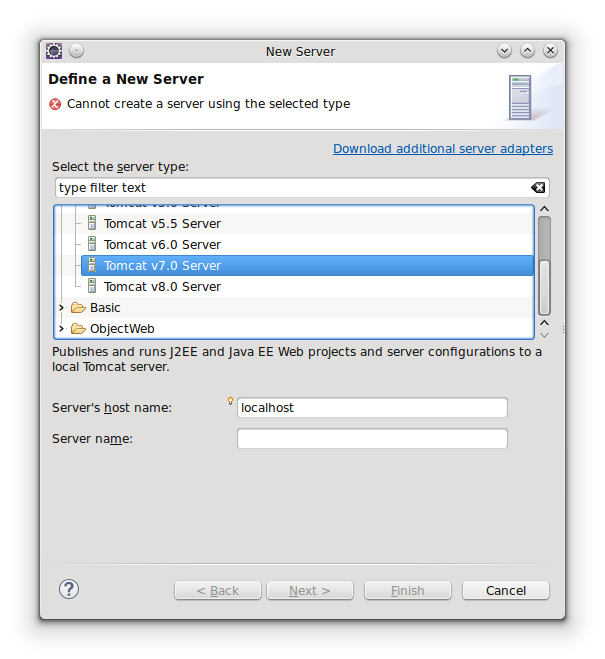Click the Eclipse window menu icon in the title bar
The height and width of the screenshot is (659, 605).
(x=54, y=51)
